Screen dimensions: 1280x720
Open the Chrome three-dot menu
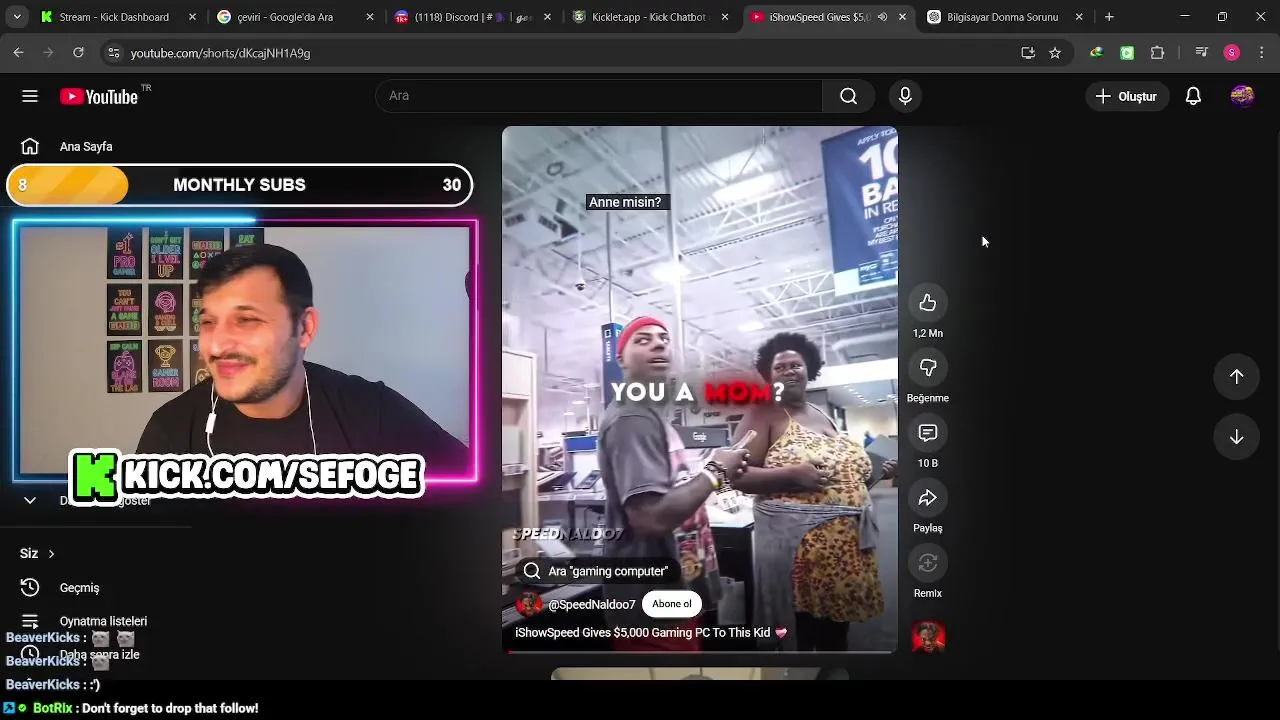1261,53
